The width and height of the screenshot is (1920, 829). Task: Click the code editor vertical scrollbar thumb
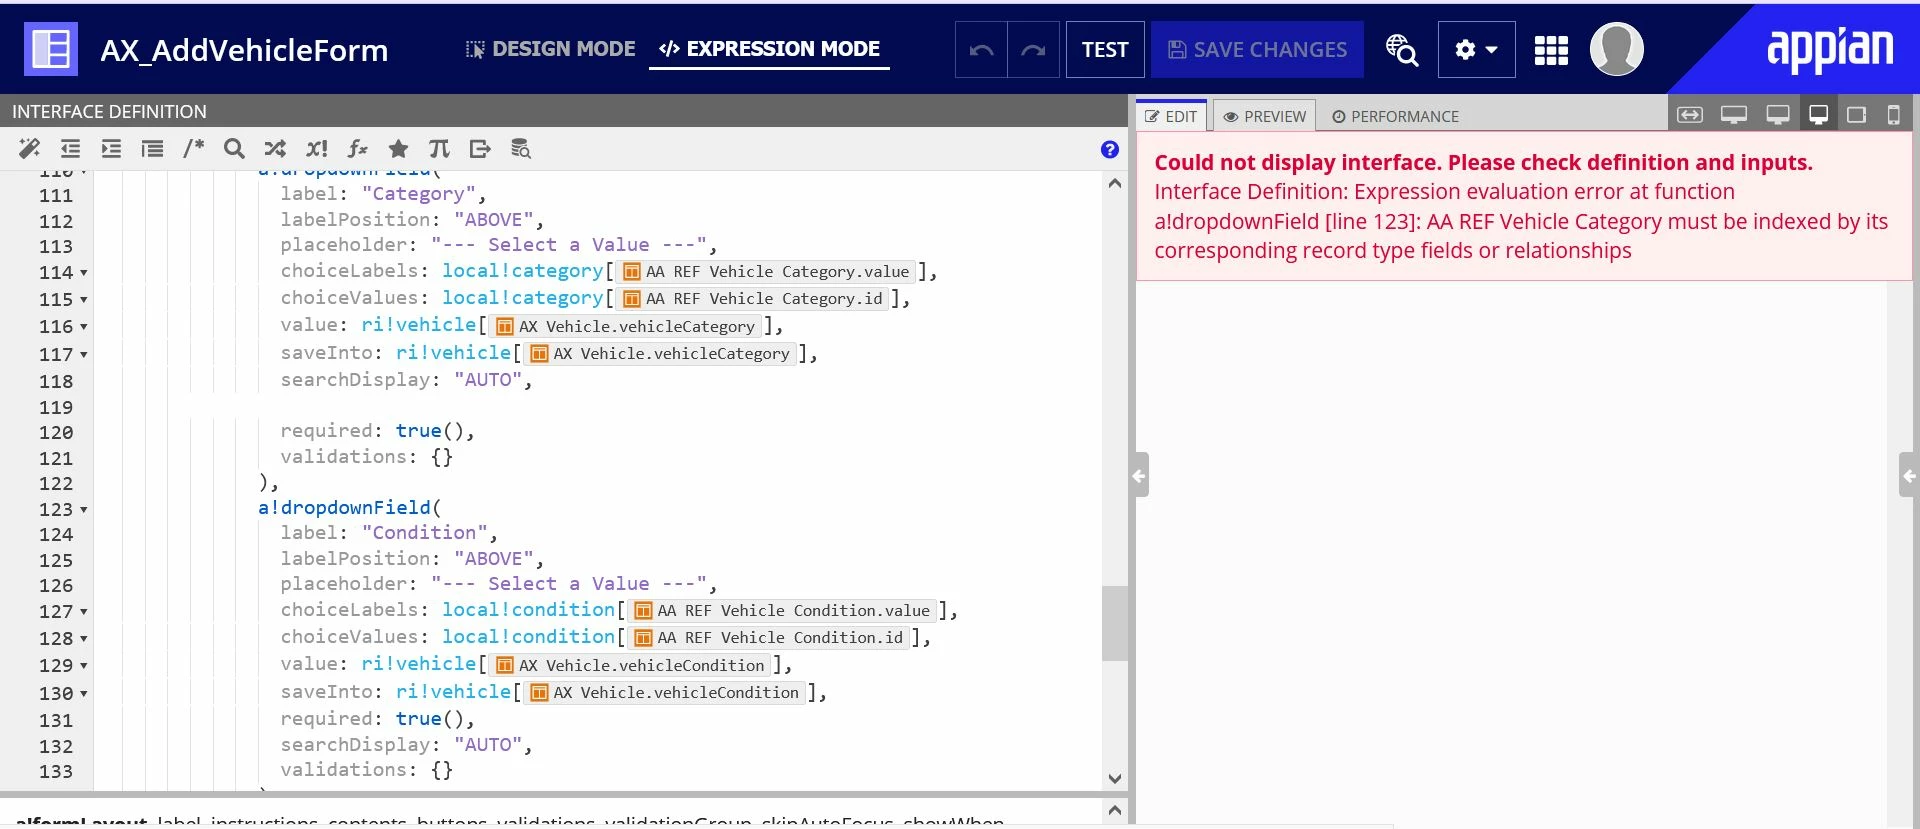pos(1114,624)
